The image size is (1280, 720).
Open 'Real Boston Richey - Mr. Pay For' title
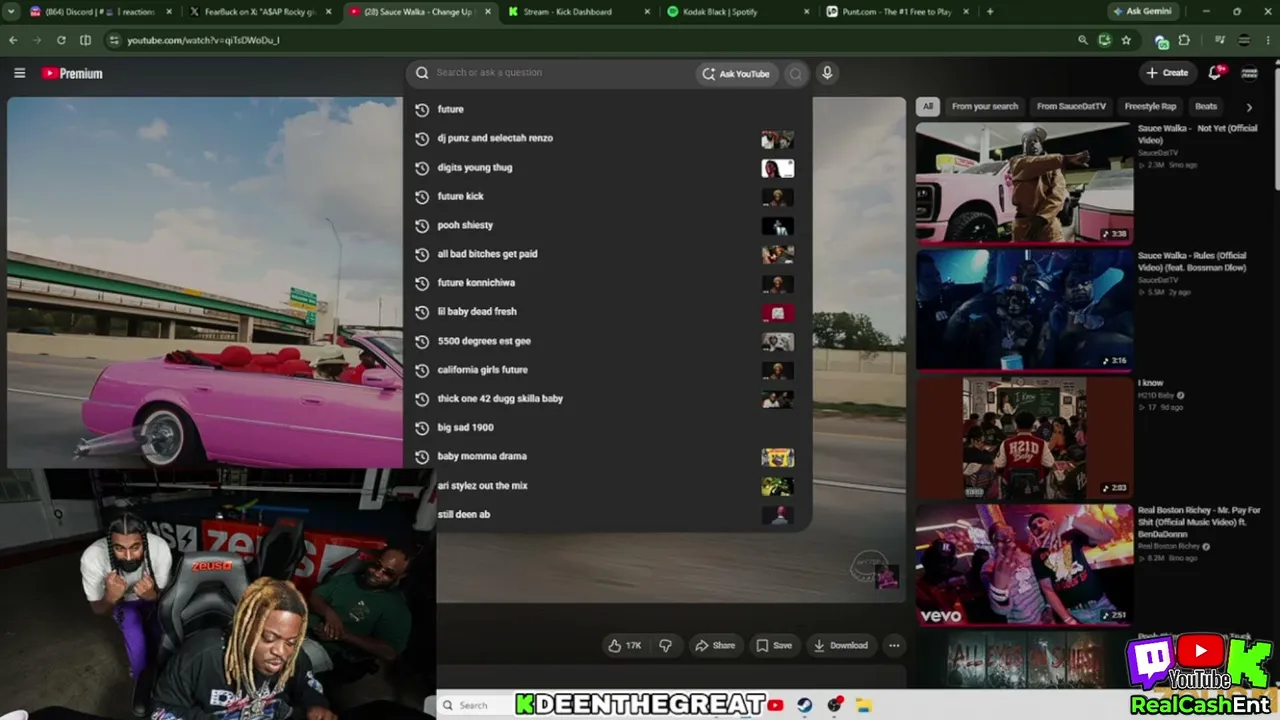coord(1198,522)
